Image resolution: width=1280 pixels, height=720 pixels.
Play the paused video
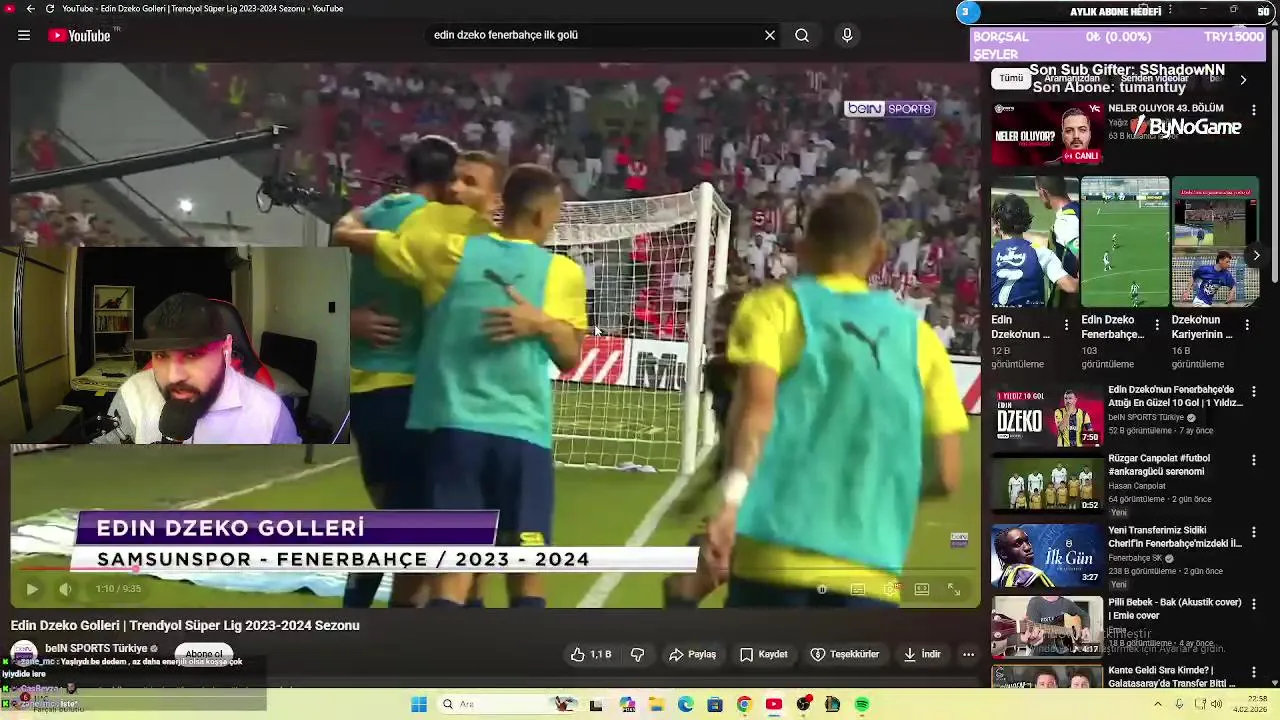tap(32, 589)
